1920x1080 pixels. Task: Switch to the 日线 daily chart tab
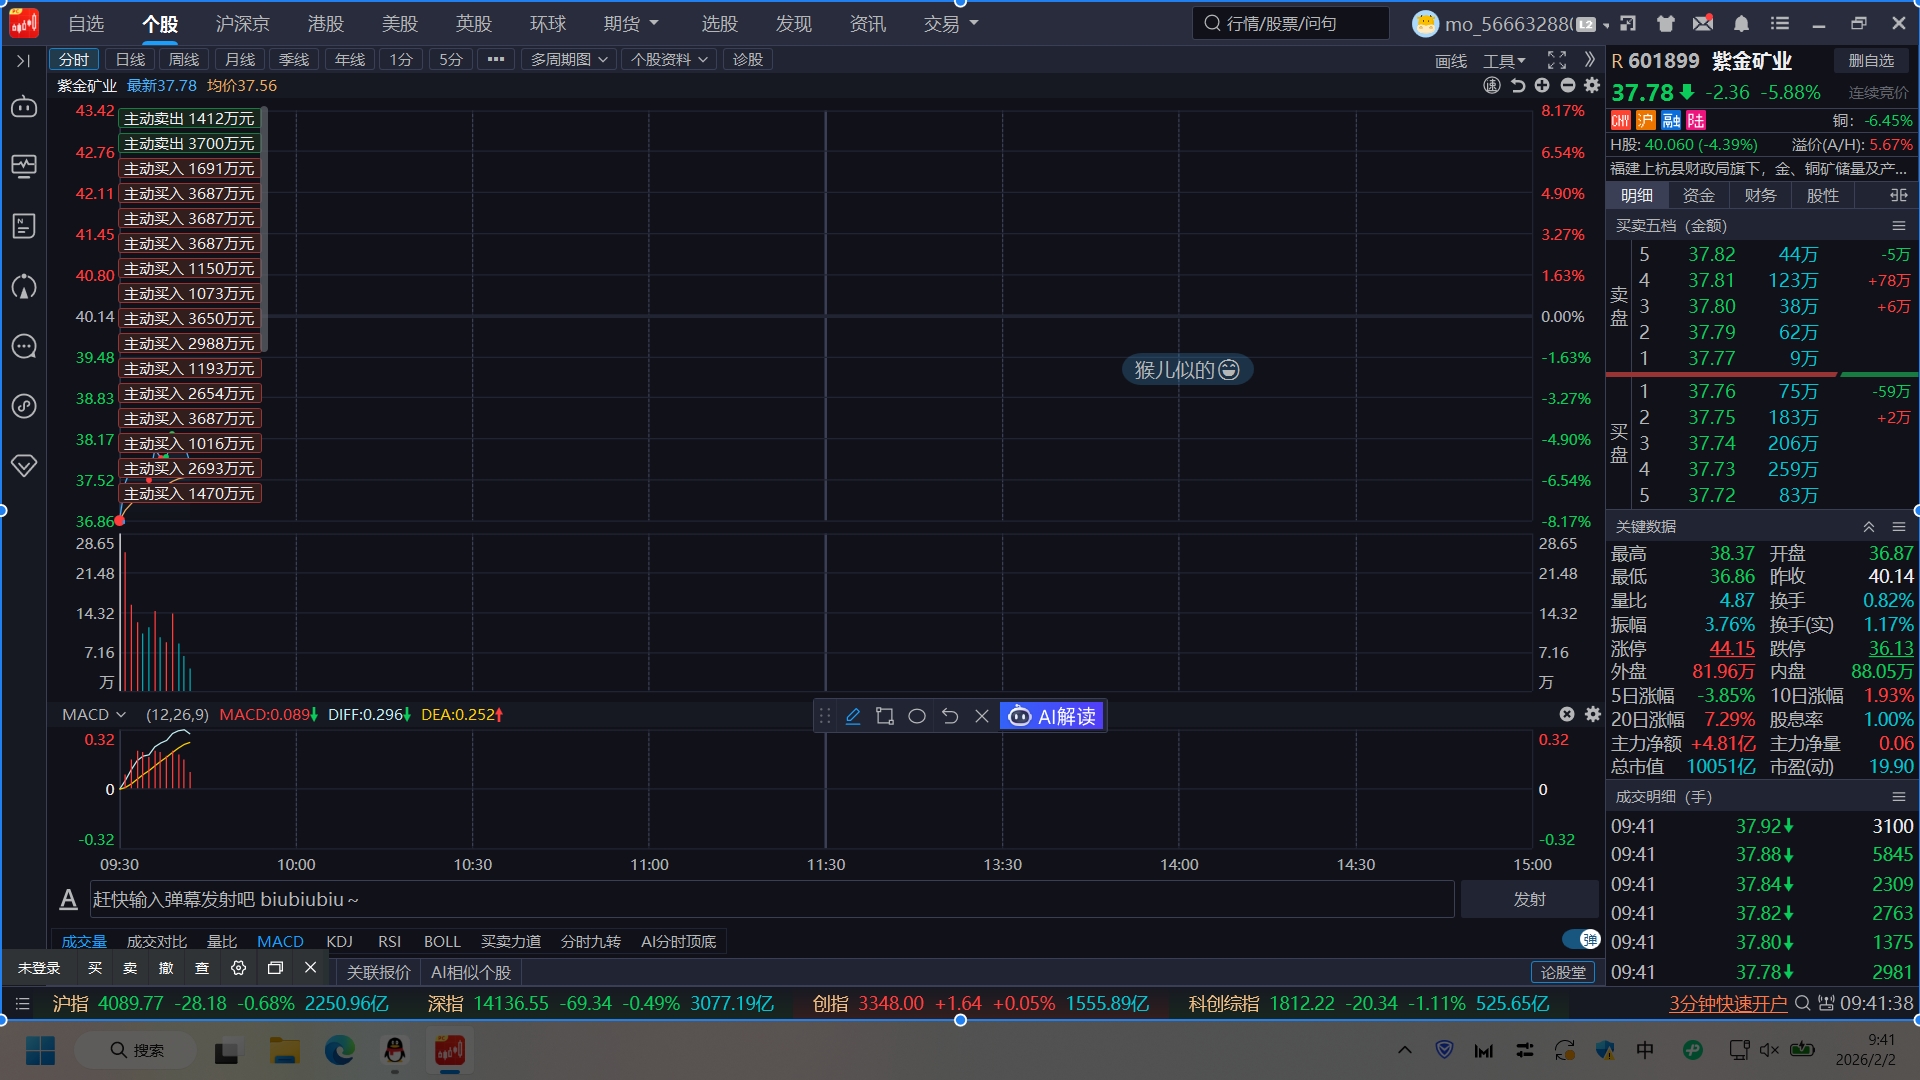click(x=130, y=60)
